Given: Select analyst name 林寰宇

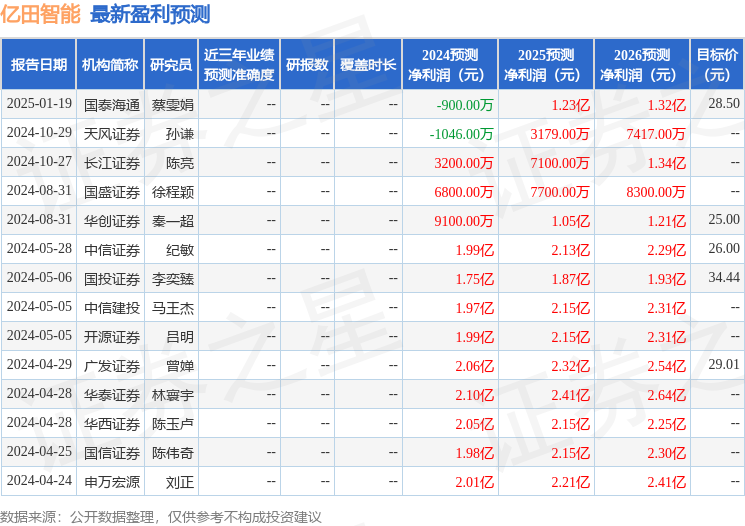Looking at the screenshot, I should [172, 395].
